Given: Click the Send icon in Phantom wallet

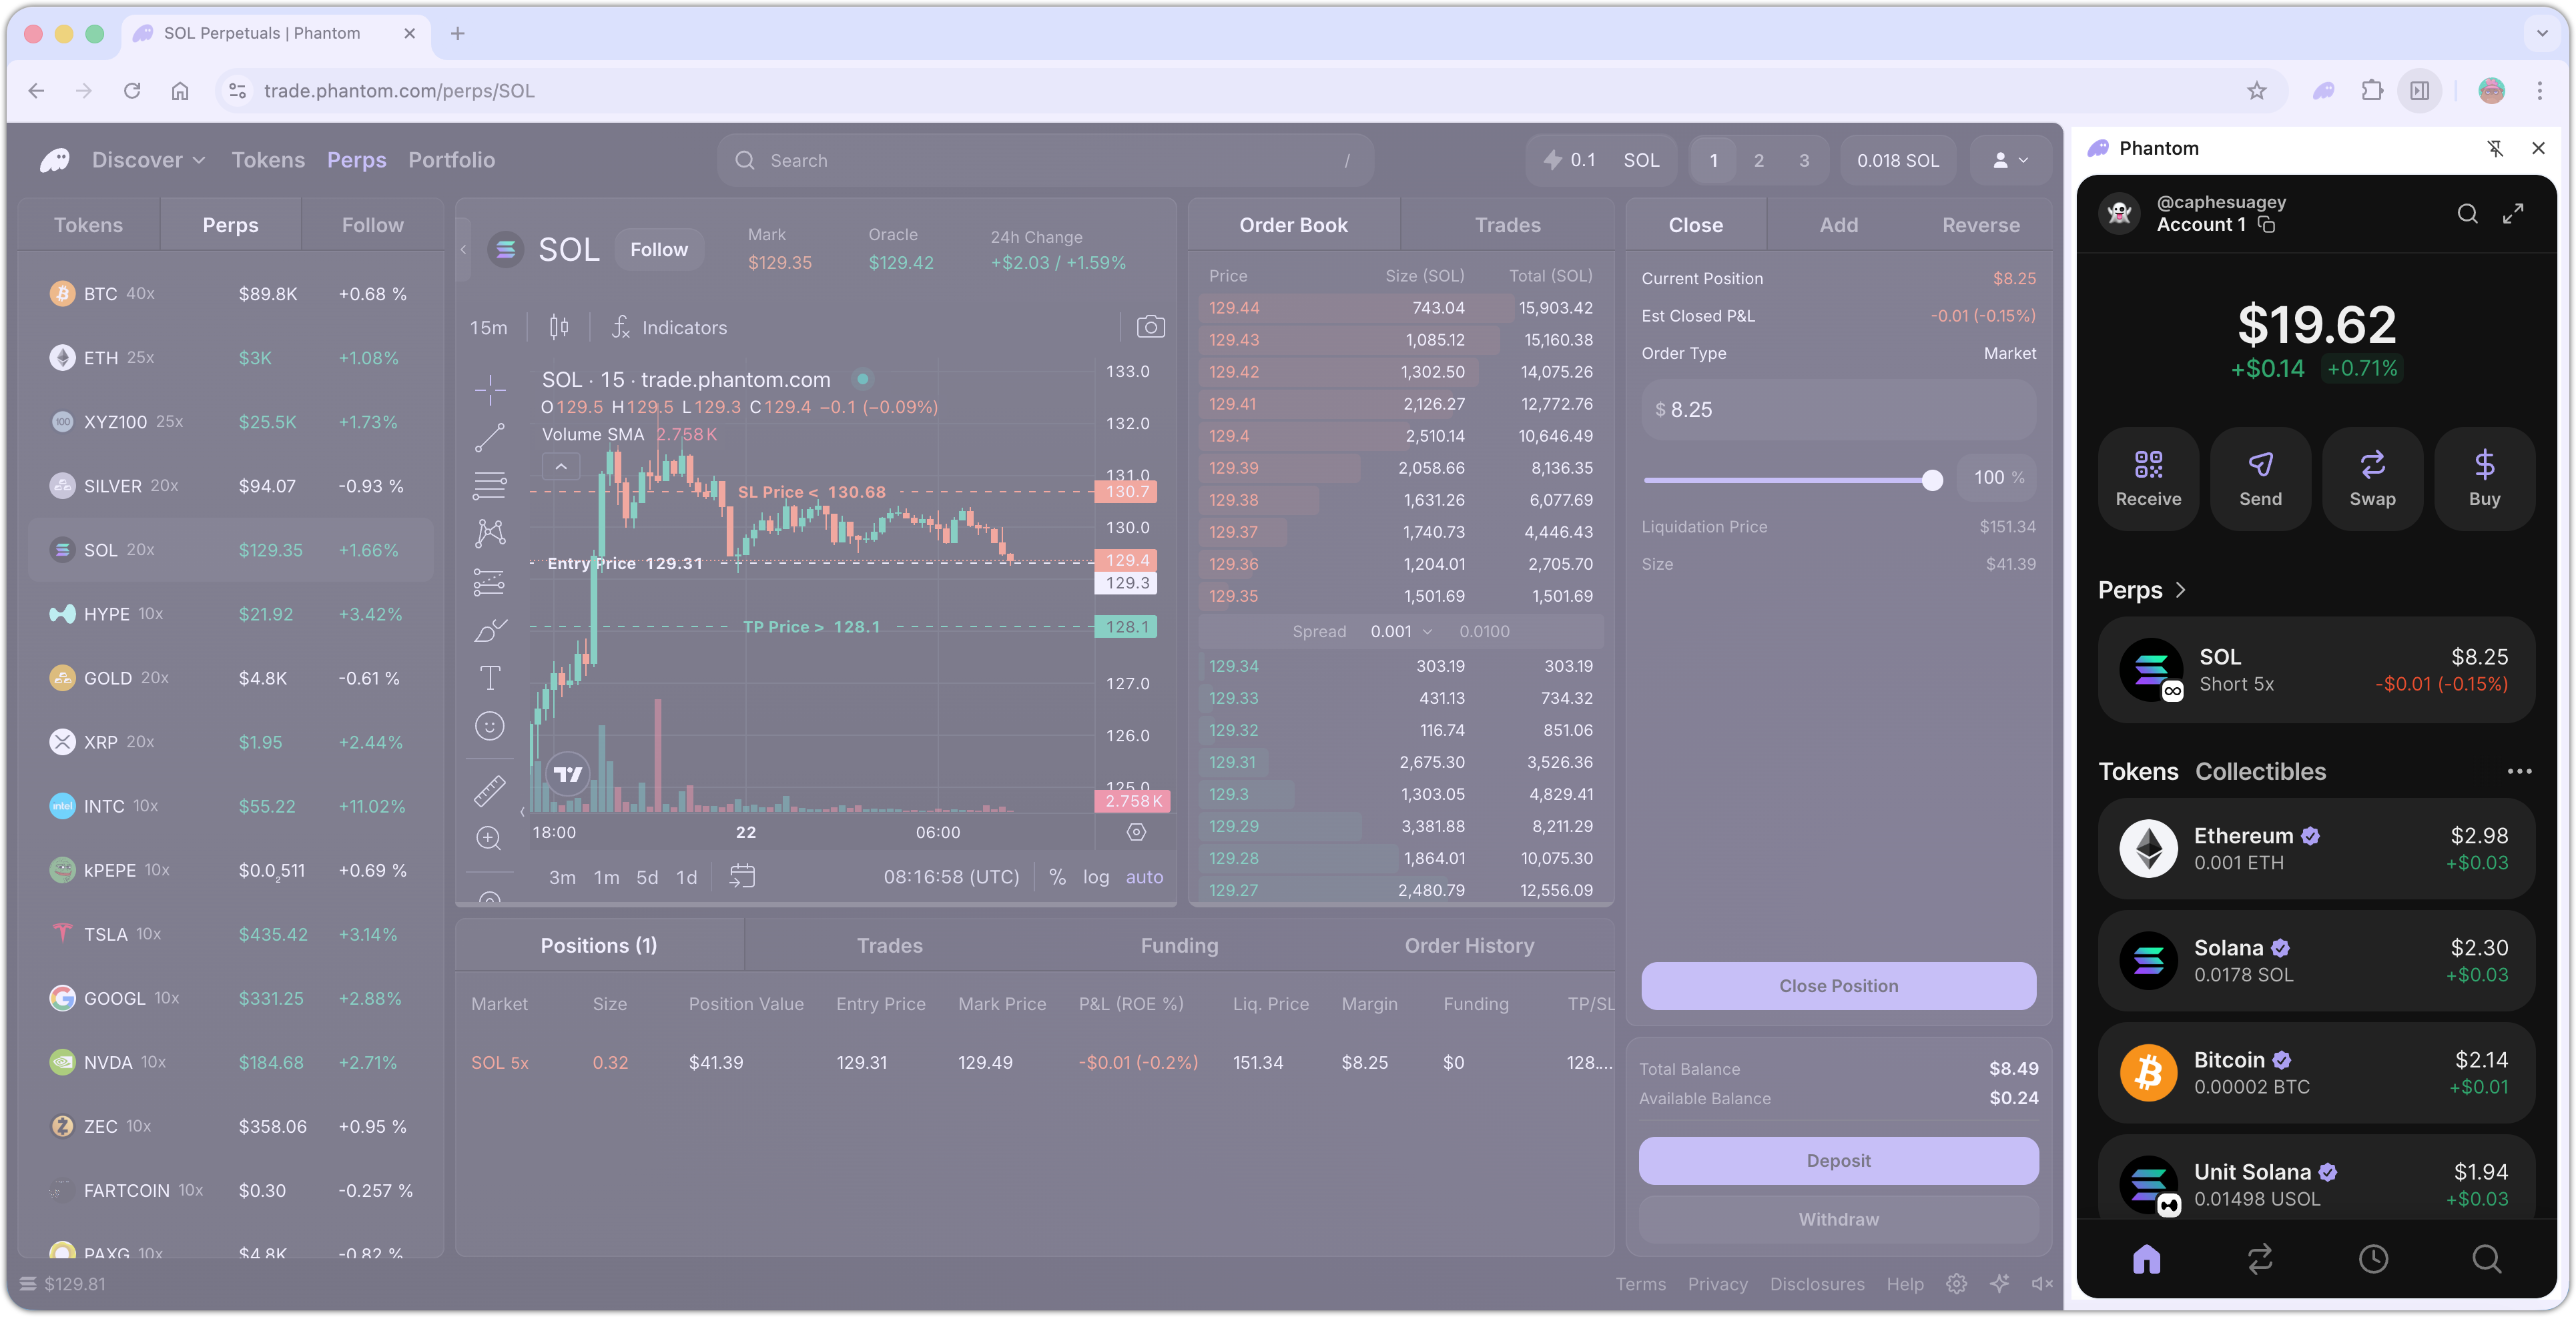Looking at the screenshot, I should [x=2260, y=478].
